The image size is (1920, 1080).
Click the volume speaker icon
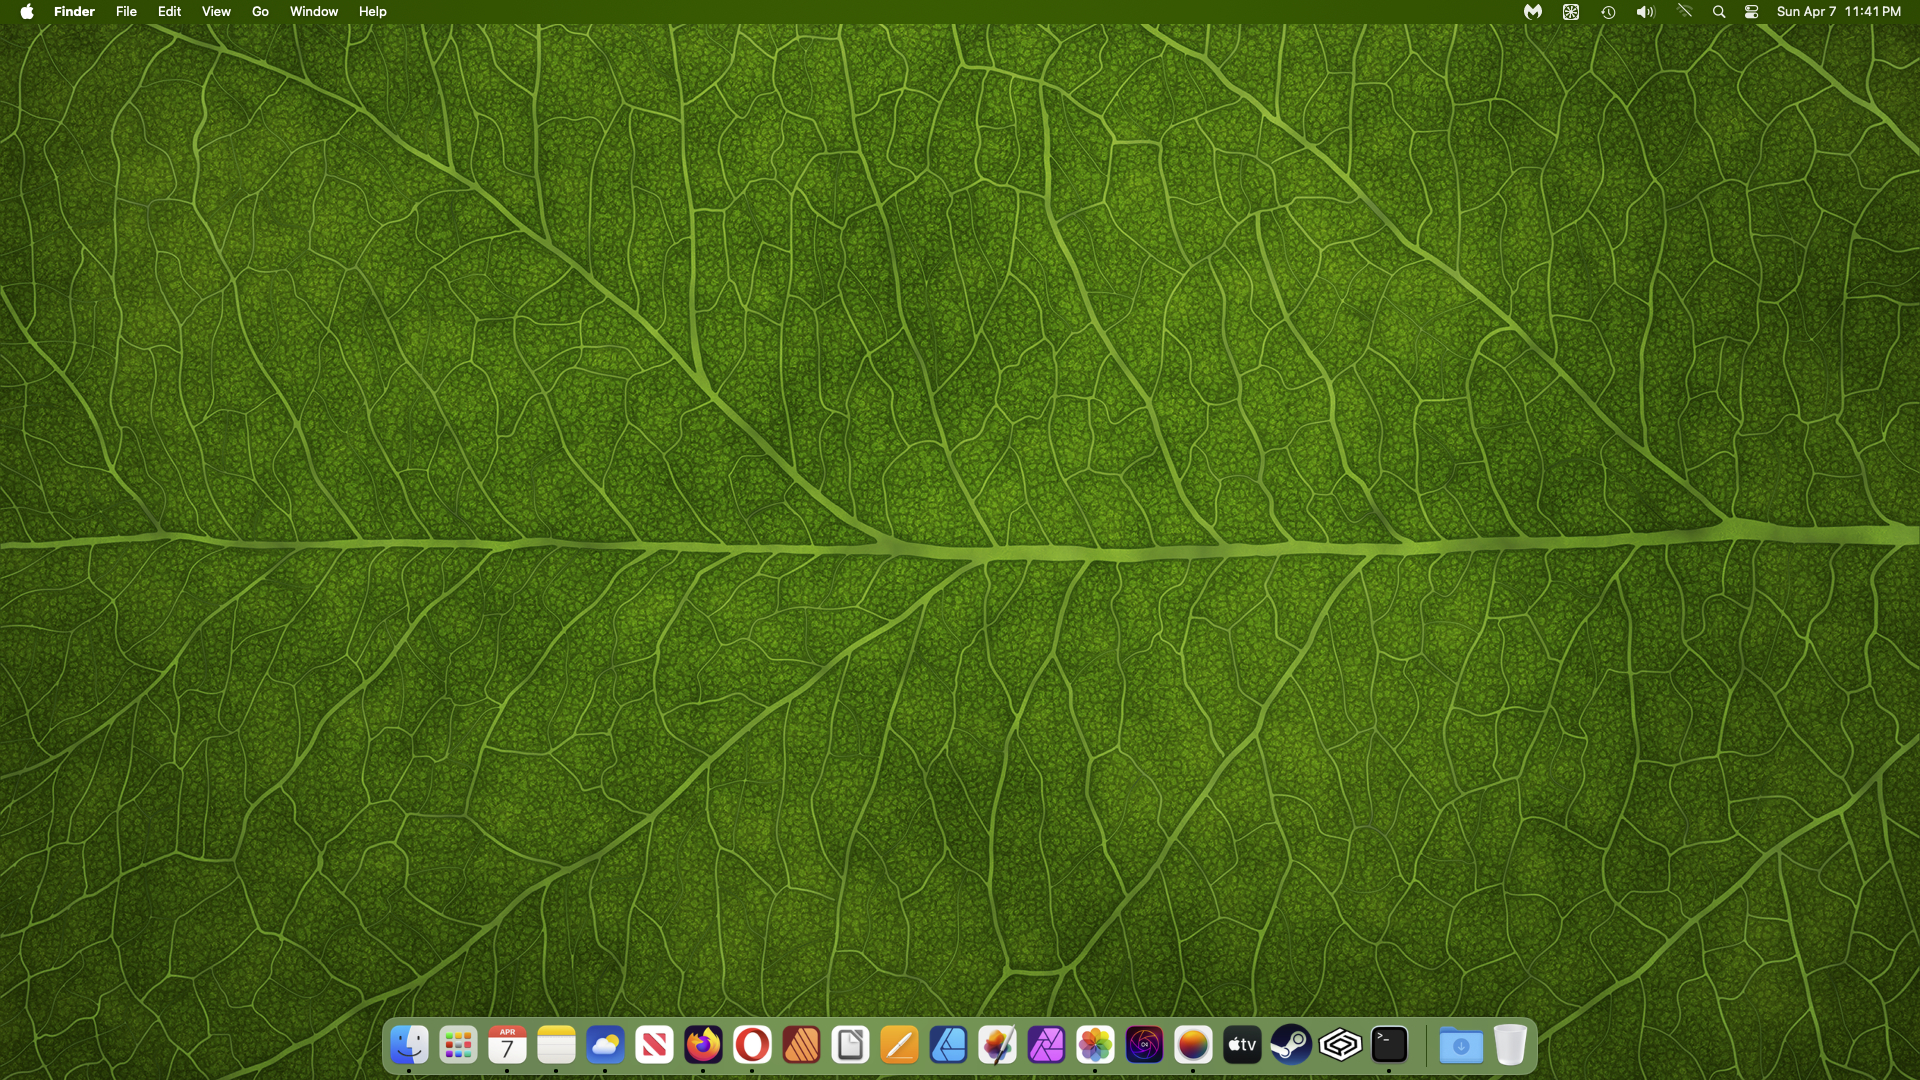tap(1645, 12)
